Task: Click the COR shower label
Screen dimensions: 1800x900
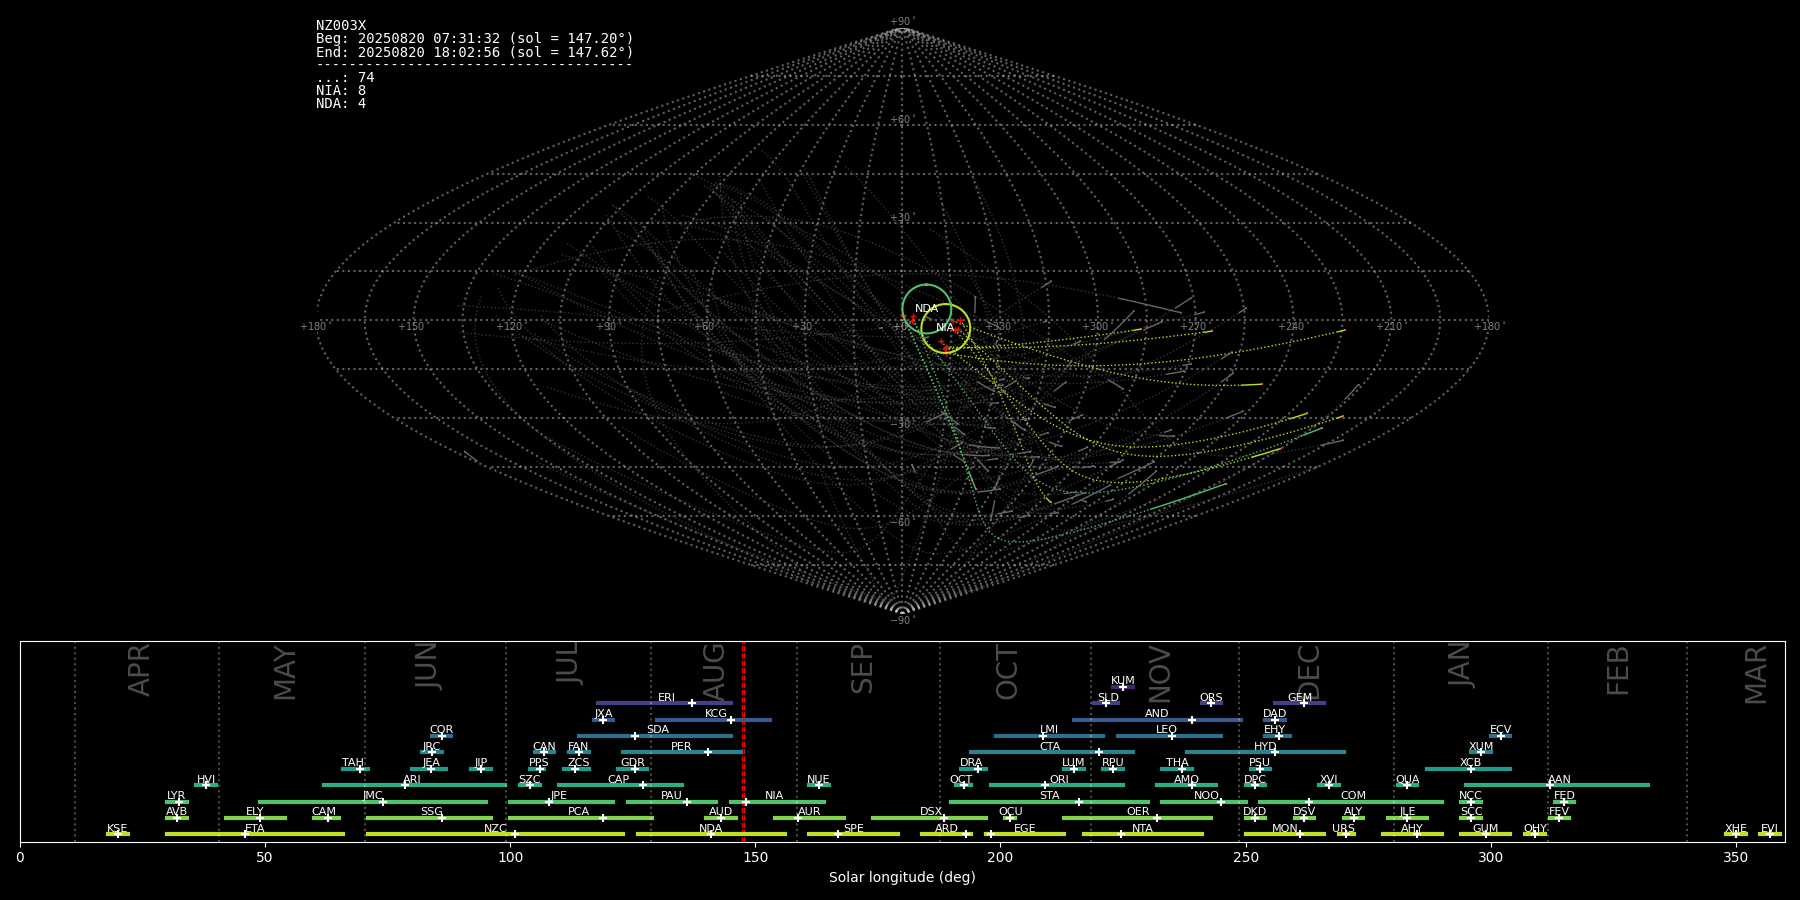Action: point(441,730)
